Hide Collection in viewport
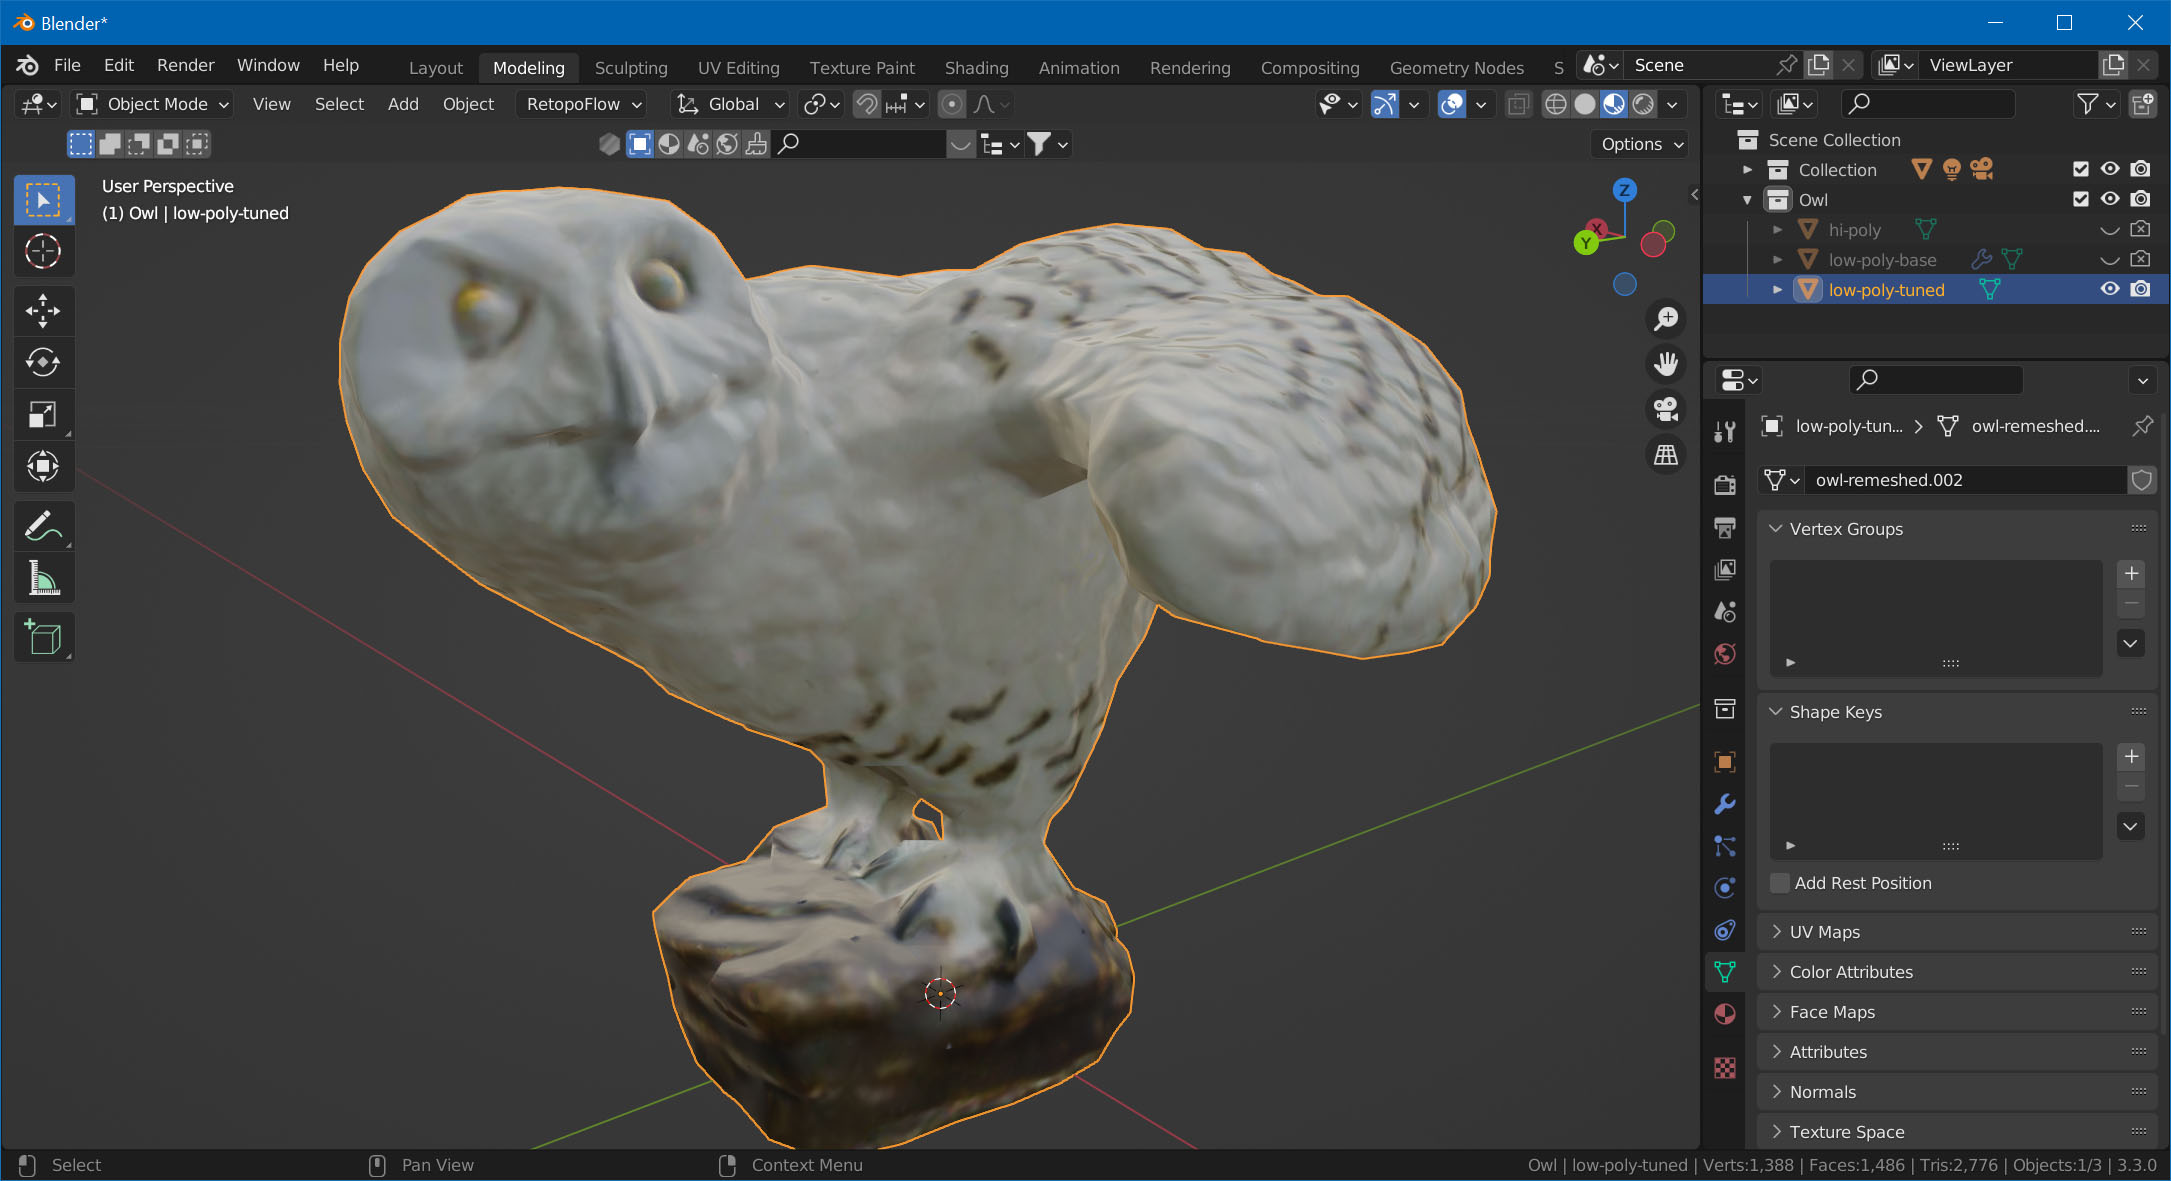This screenshot has height=1181, width=2171. 2110,169
